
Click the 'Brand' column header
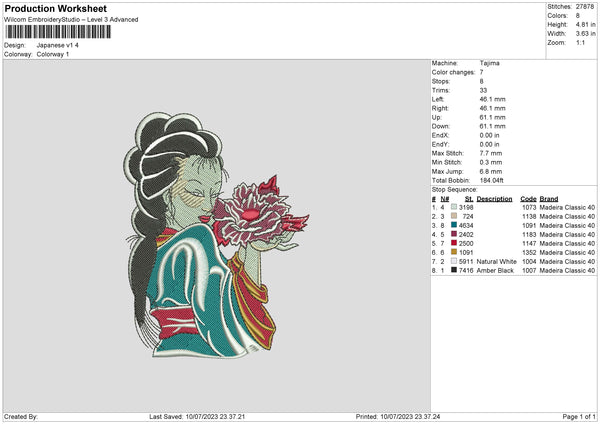pyautogui.click(x=549, y=199)
